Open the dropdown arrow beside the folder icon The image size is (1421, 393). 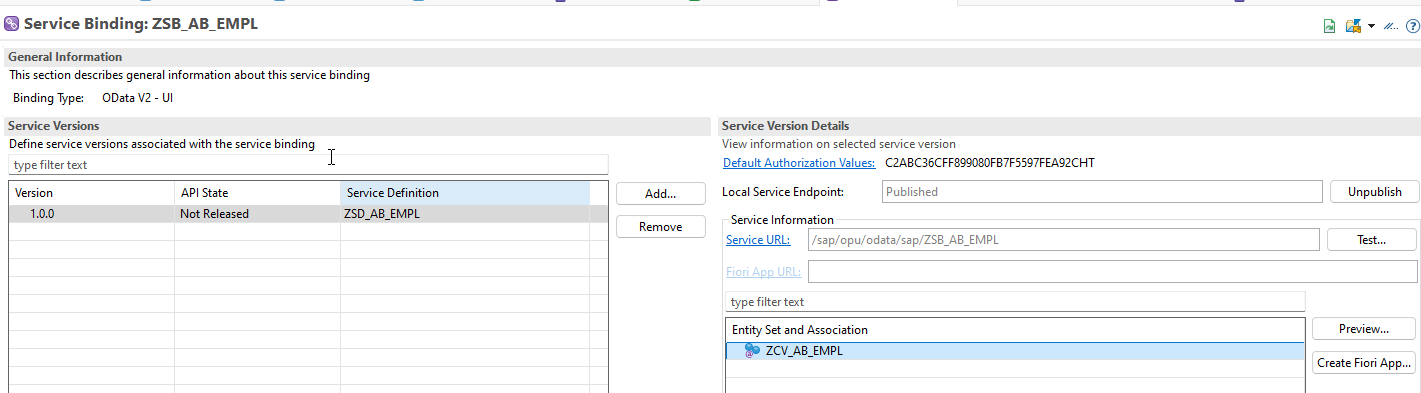[1371, 26]
